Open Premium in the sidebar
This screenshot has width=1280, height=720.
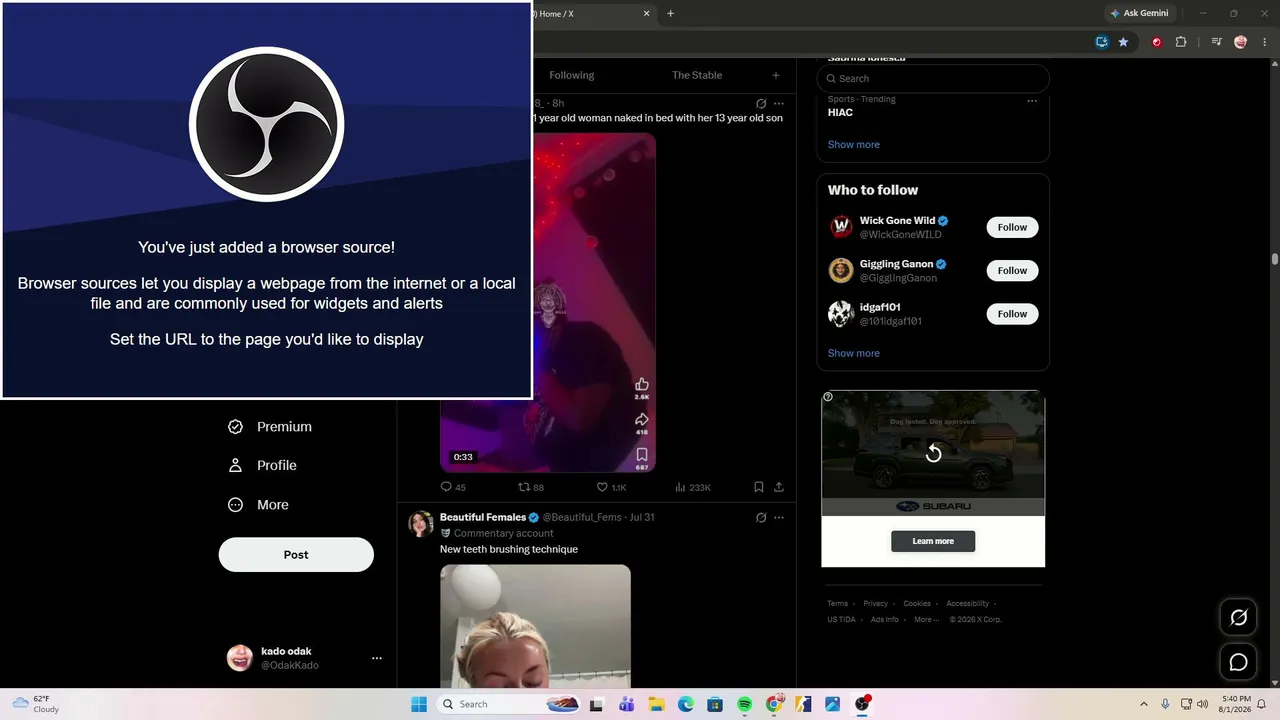(270, 426)
